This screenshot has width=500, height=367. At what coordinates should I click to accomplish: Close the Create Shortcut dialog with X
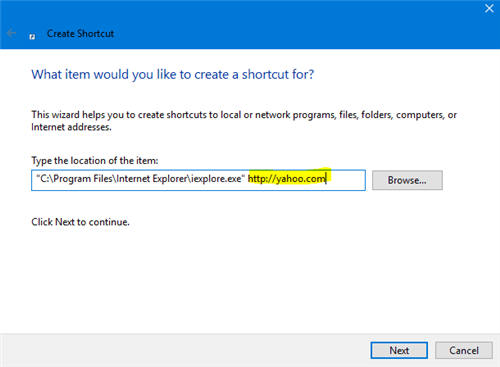489,8
